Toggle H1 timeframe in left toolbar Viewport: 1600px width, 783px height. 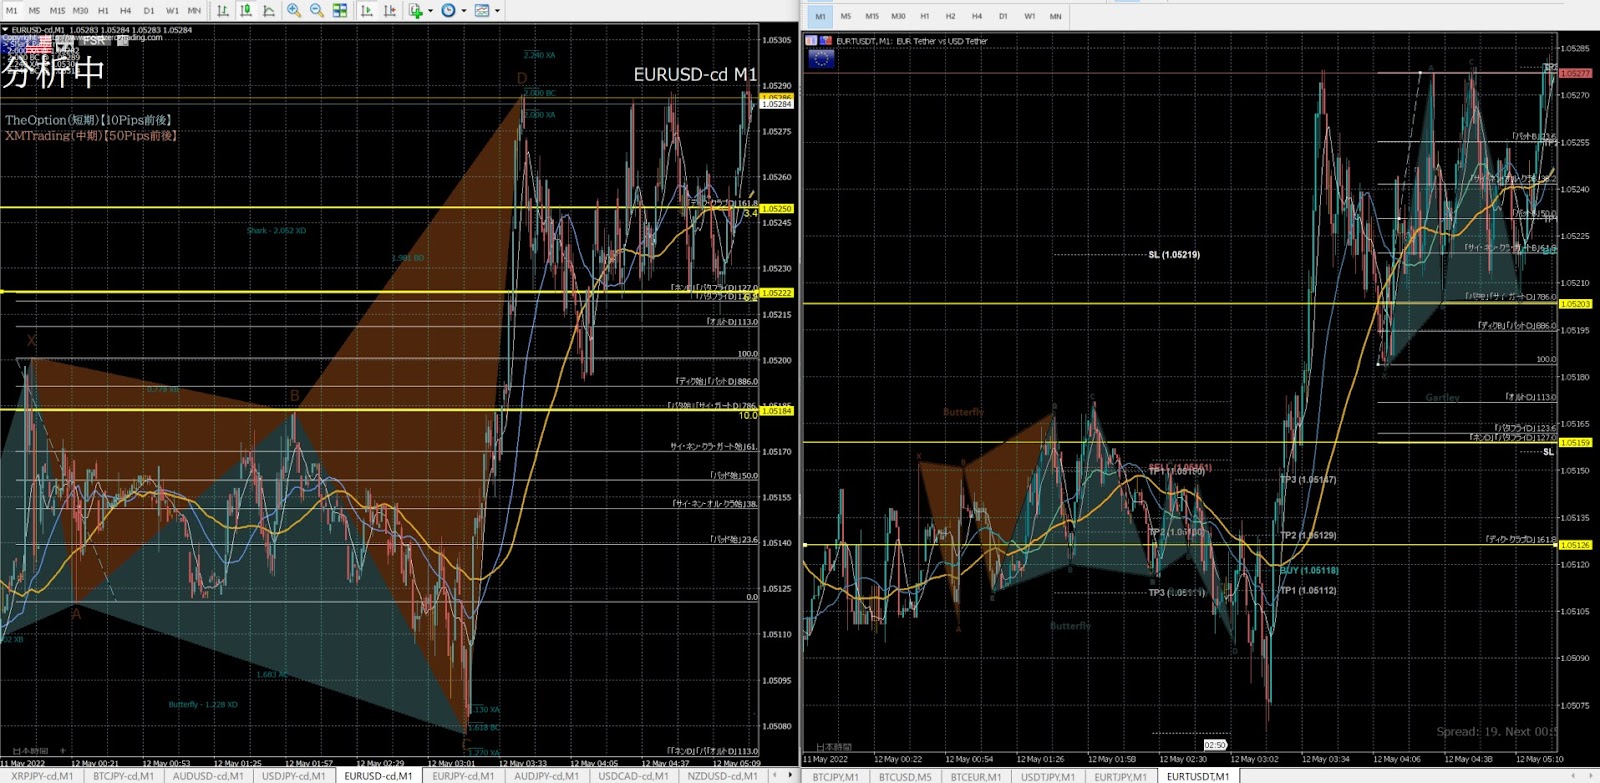coord(103,11)
